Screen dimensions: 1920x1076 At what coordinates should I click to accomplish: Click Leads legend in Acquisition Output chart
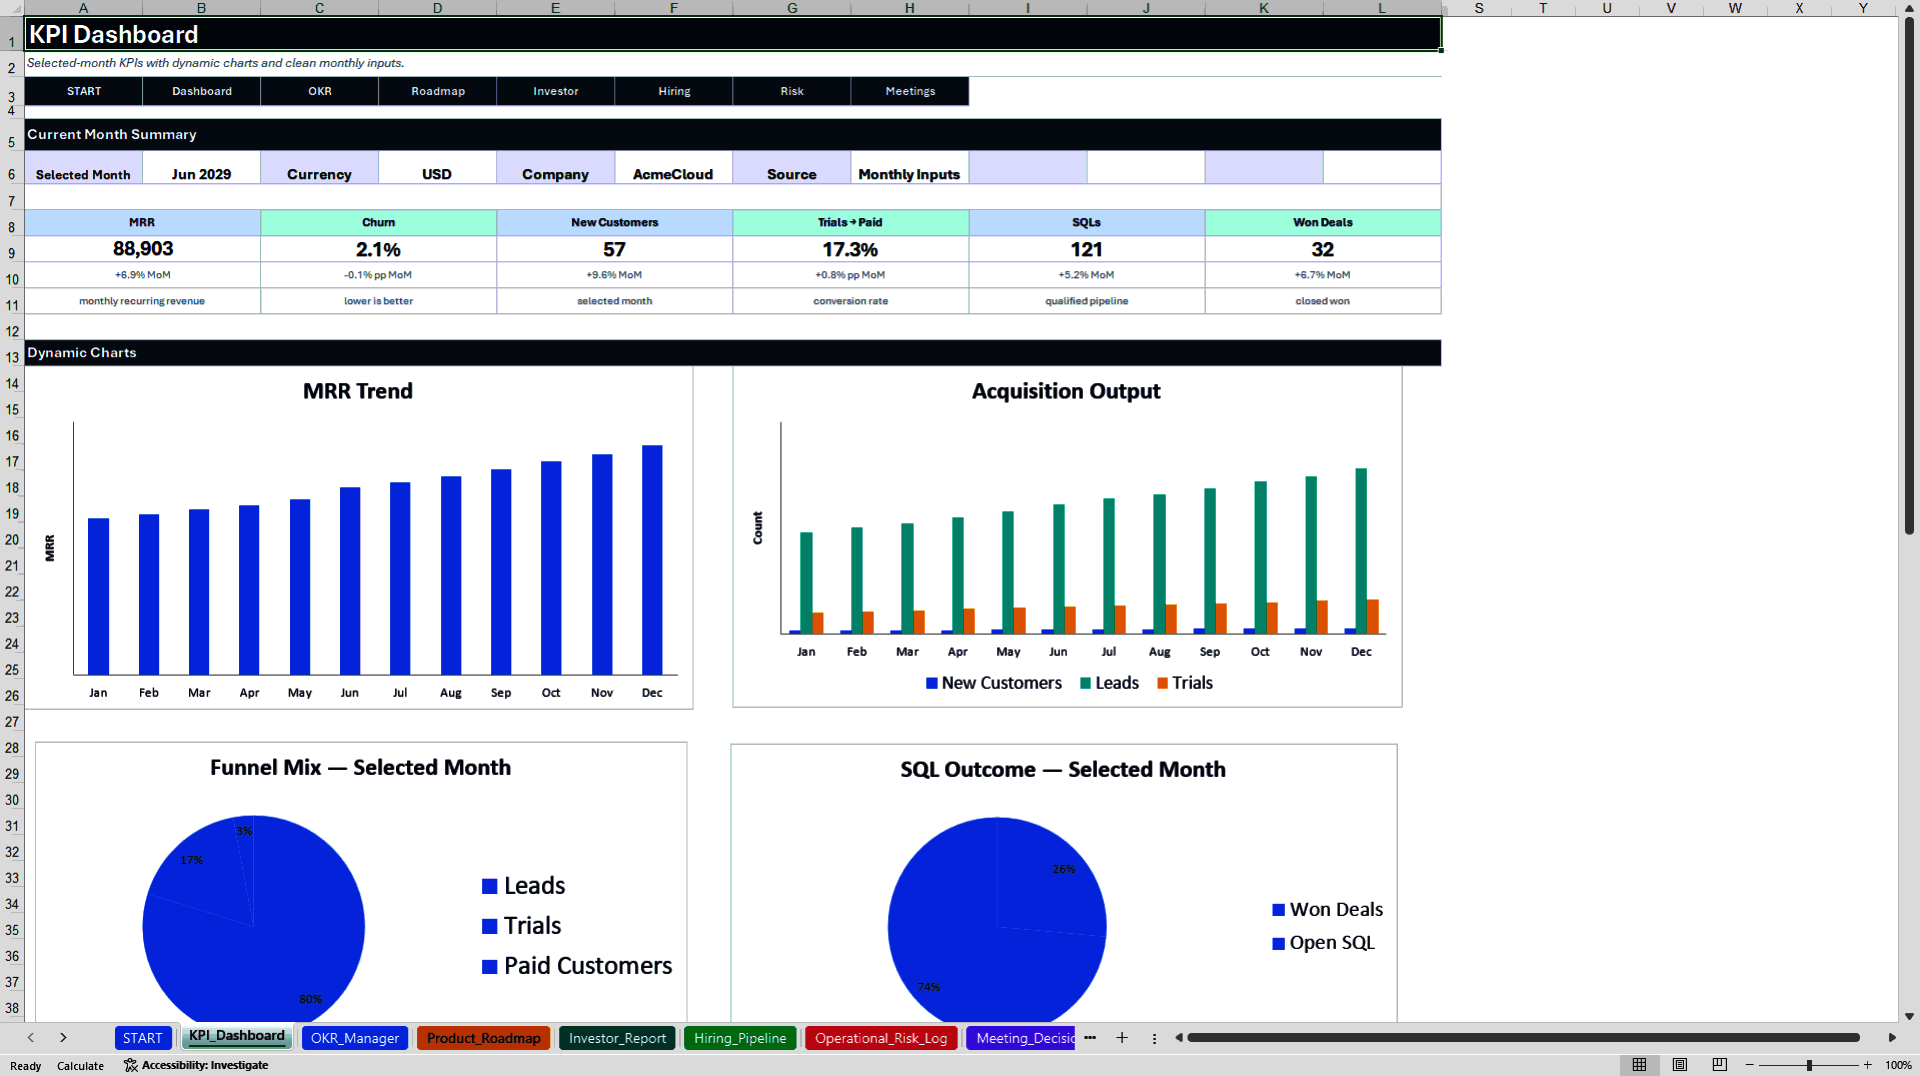tap(1109, 683)
